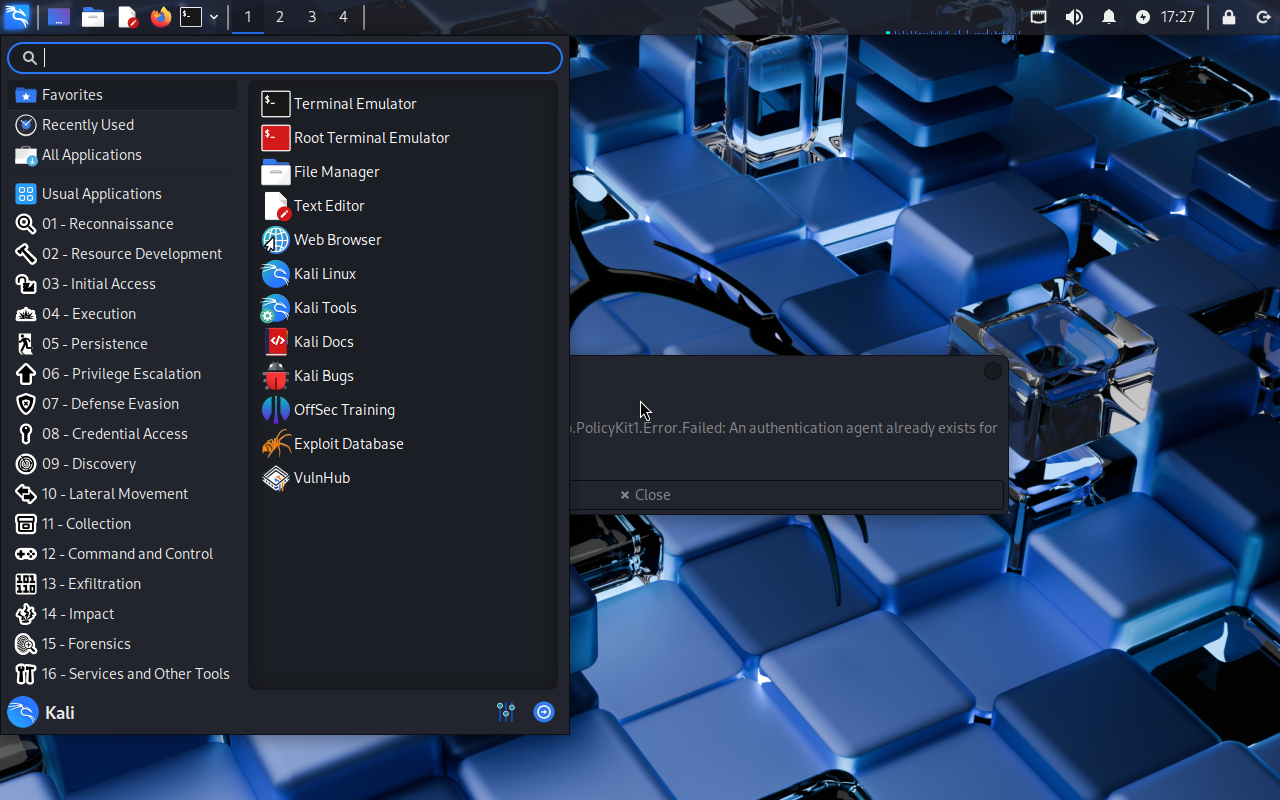Launch Root Terminal Emulator

coord(402,138)
